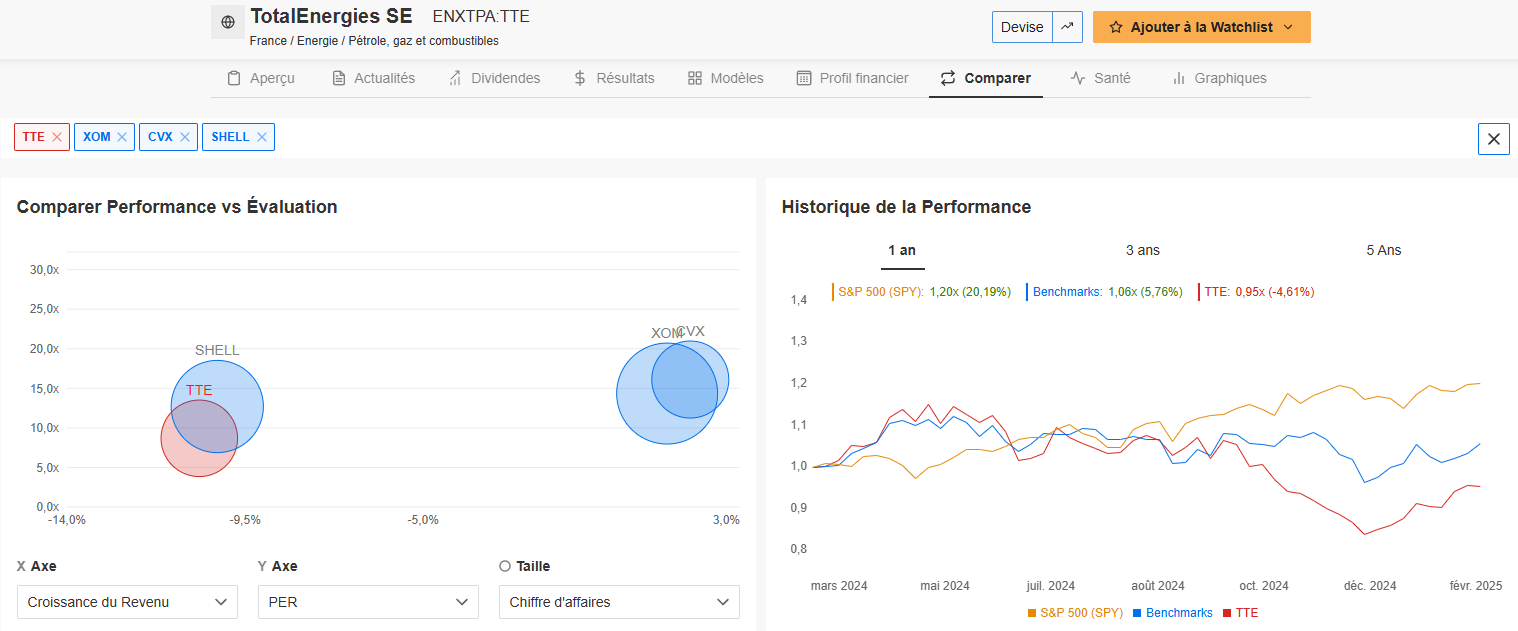Open the X Axe Croissance du Revenu dropdown
Viewport: 1518px width, 631px height.
(127, 602)
